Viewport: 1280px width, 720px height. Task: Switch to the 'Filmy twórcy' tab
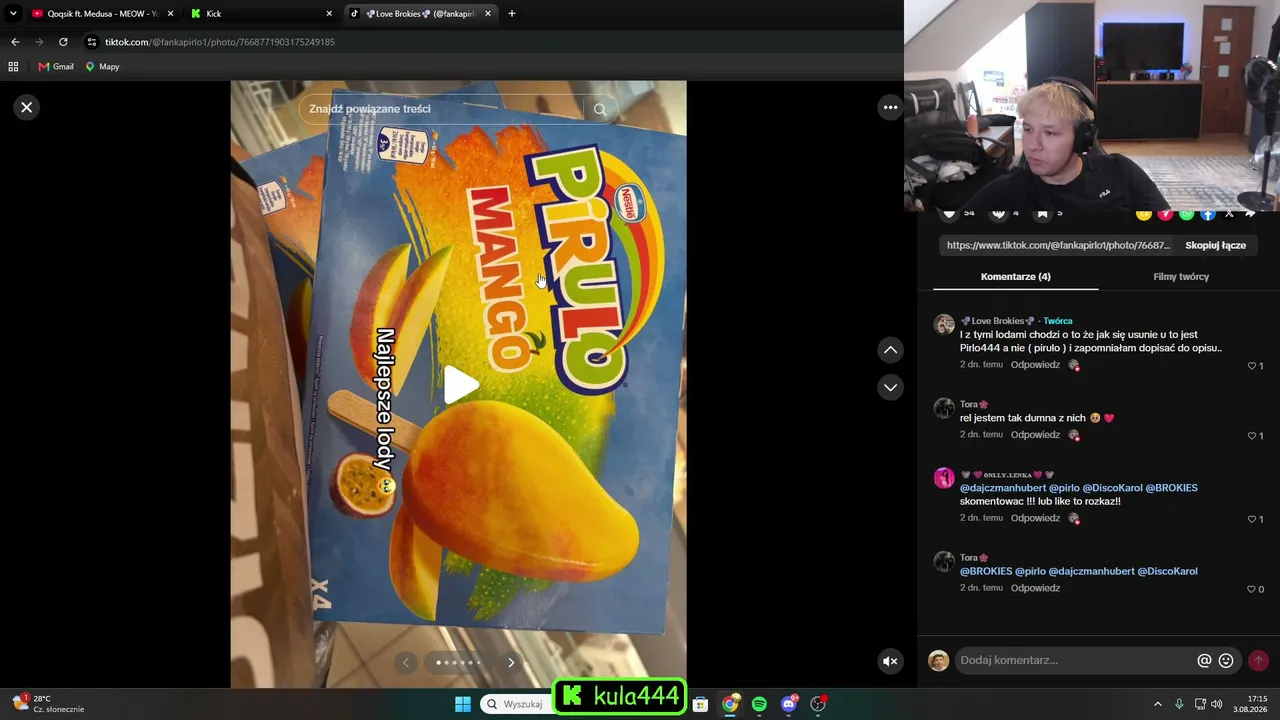[x=1181, y=277]
